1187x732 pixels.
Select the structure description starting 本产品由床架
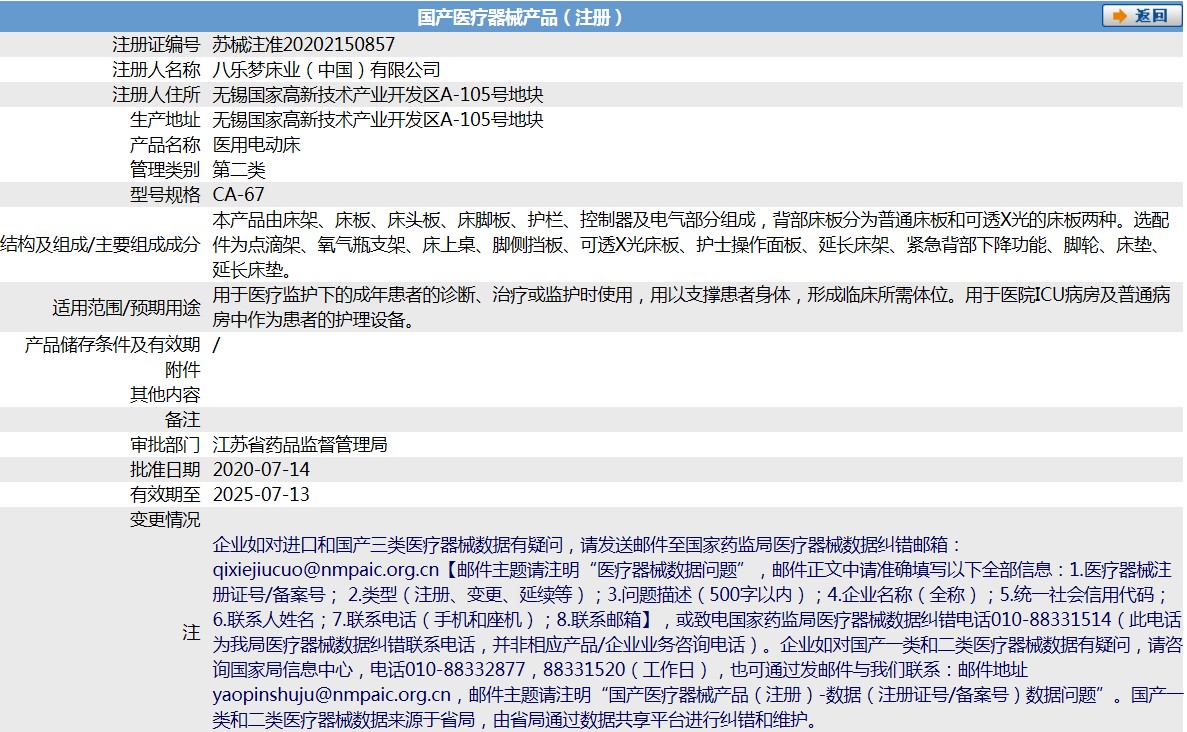[693, 245]
